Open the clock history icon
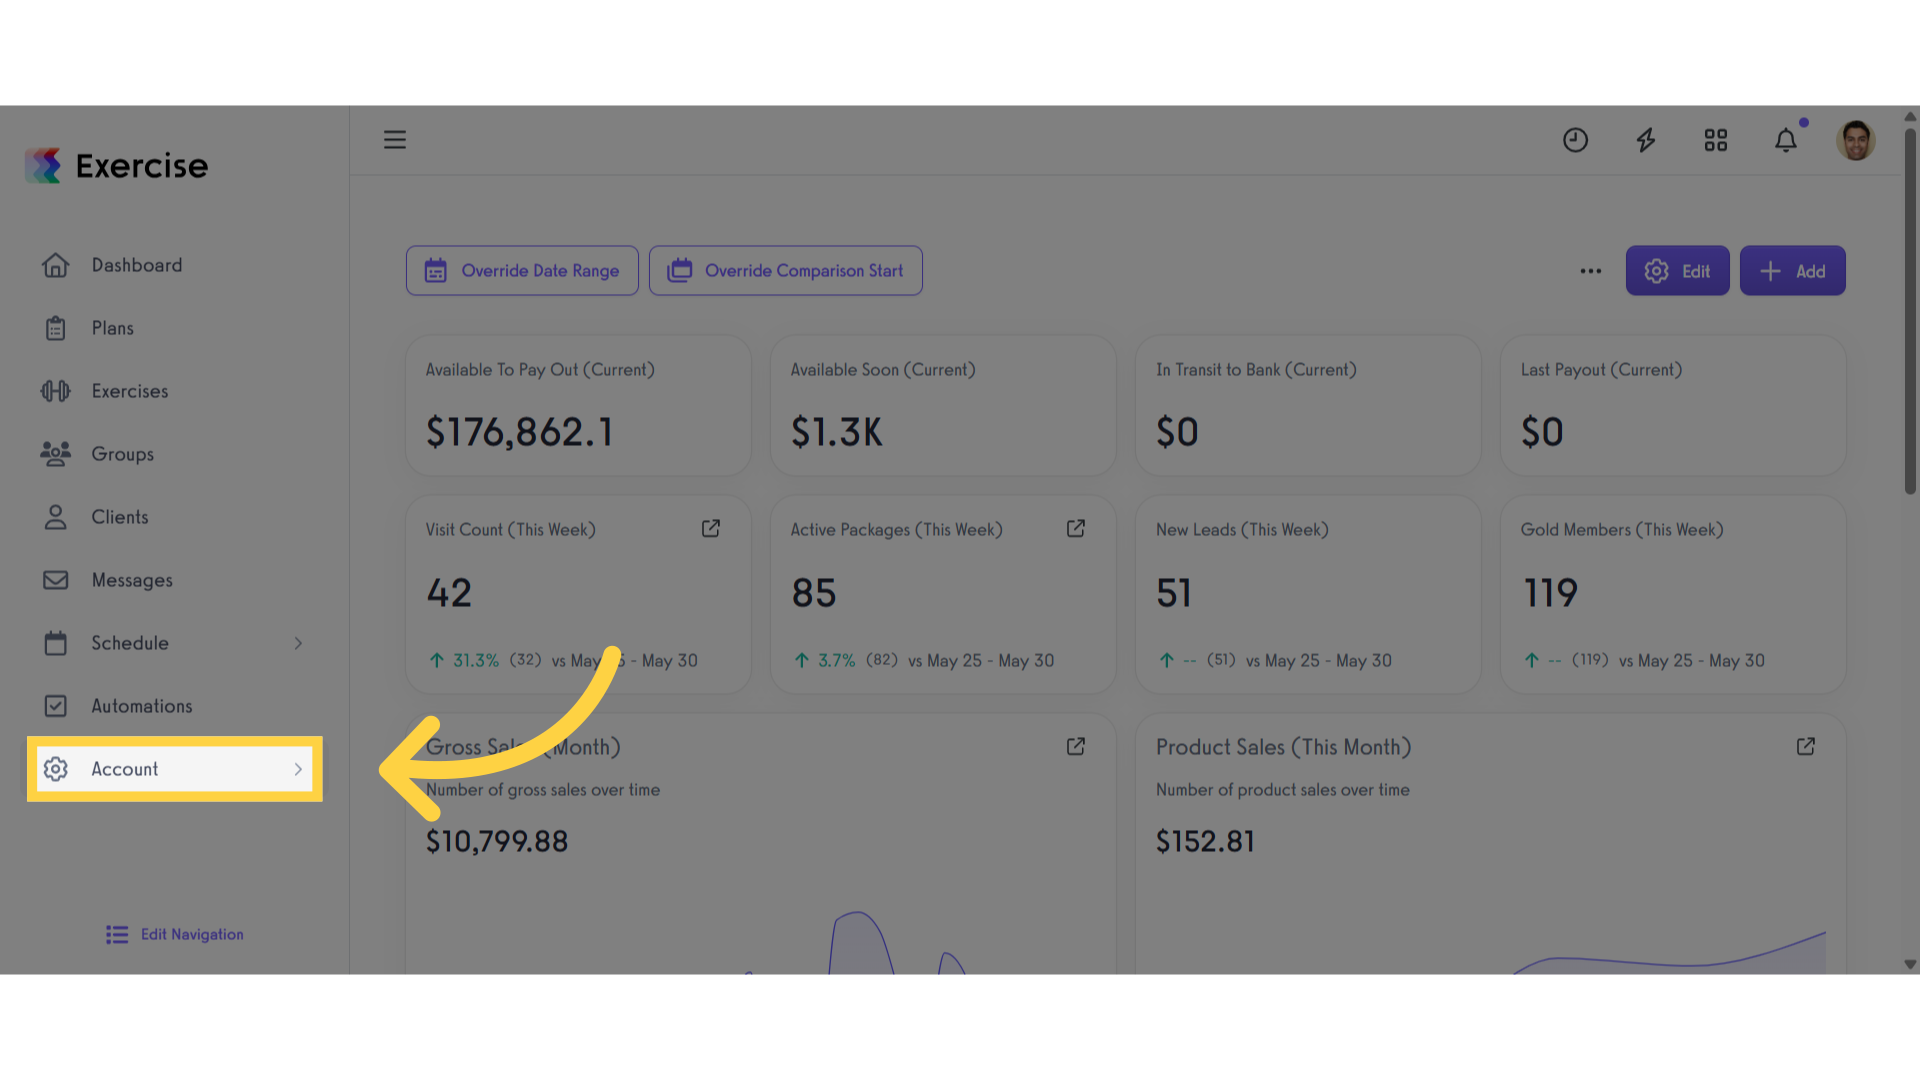The image size is (1920, 1080). click(1575, 140)
